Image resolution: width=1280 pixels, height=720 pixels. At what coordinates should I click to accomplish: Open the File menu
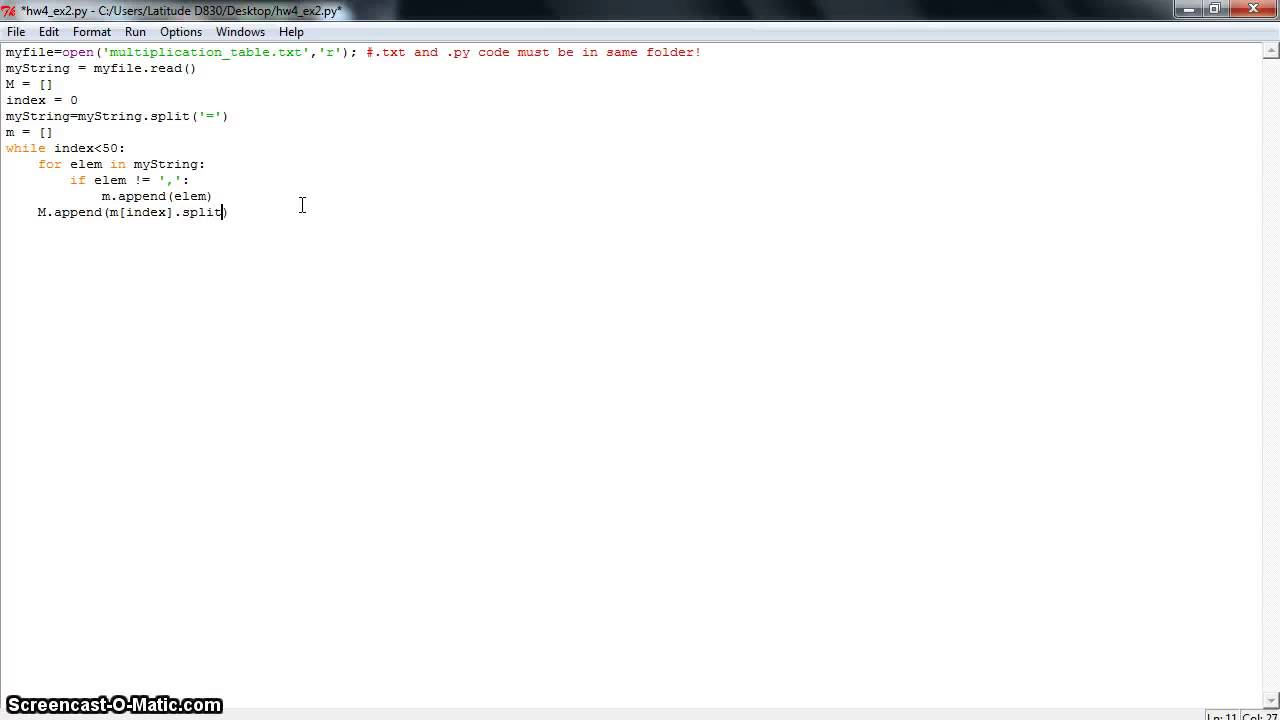[x=16, y=32]
